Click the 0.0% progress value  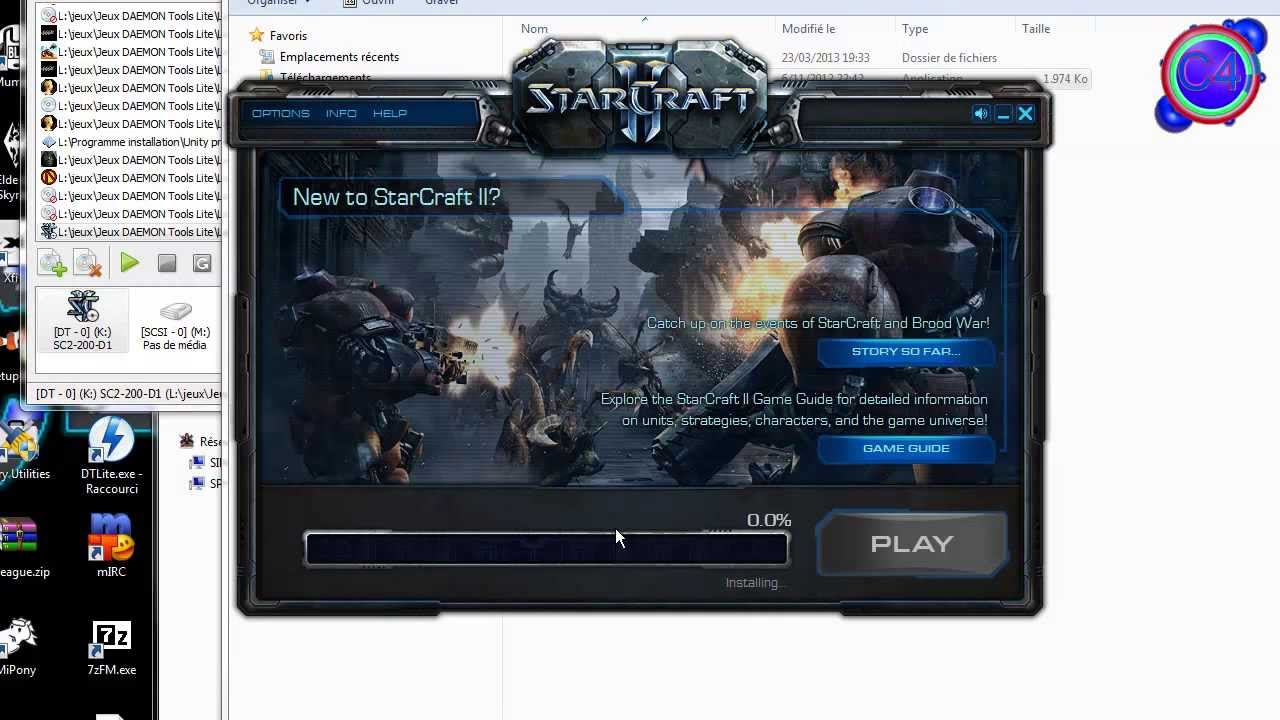click(x=769, y=520)
